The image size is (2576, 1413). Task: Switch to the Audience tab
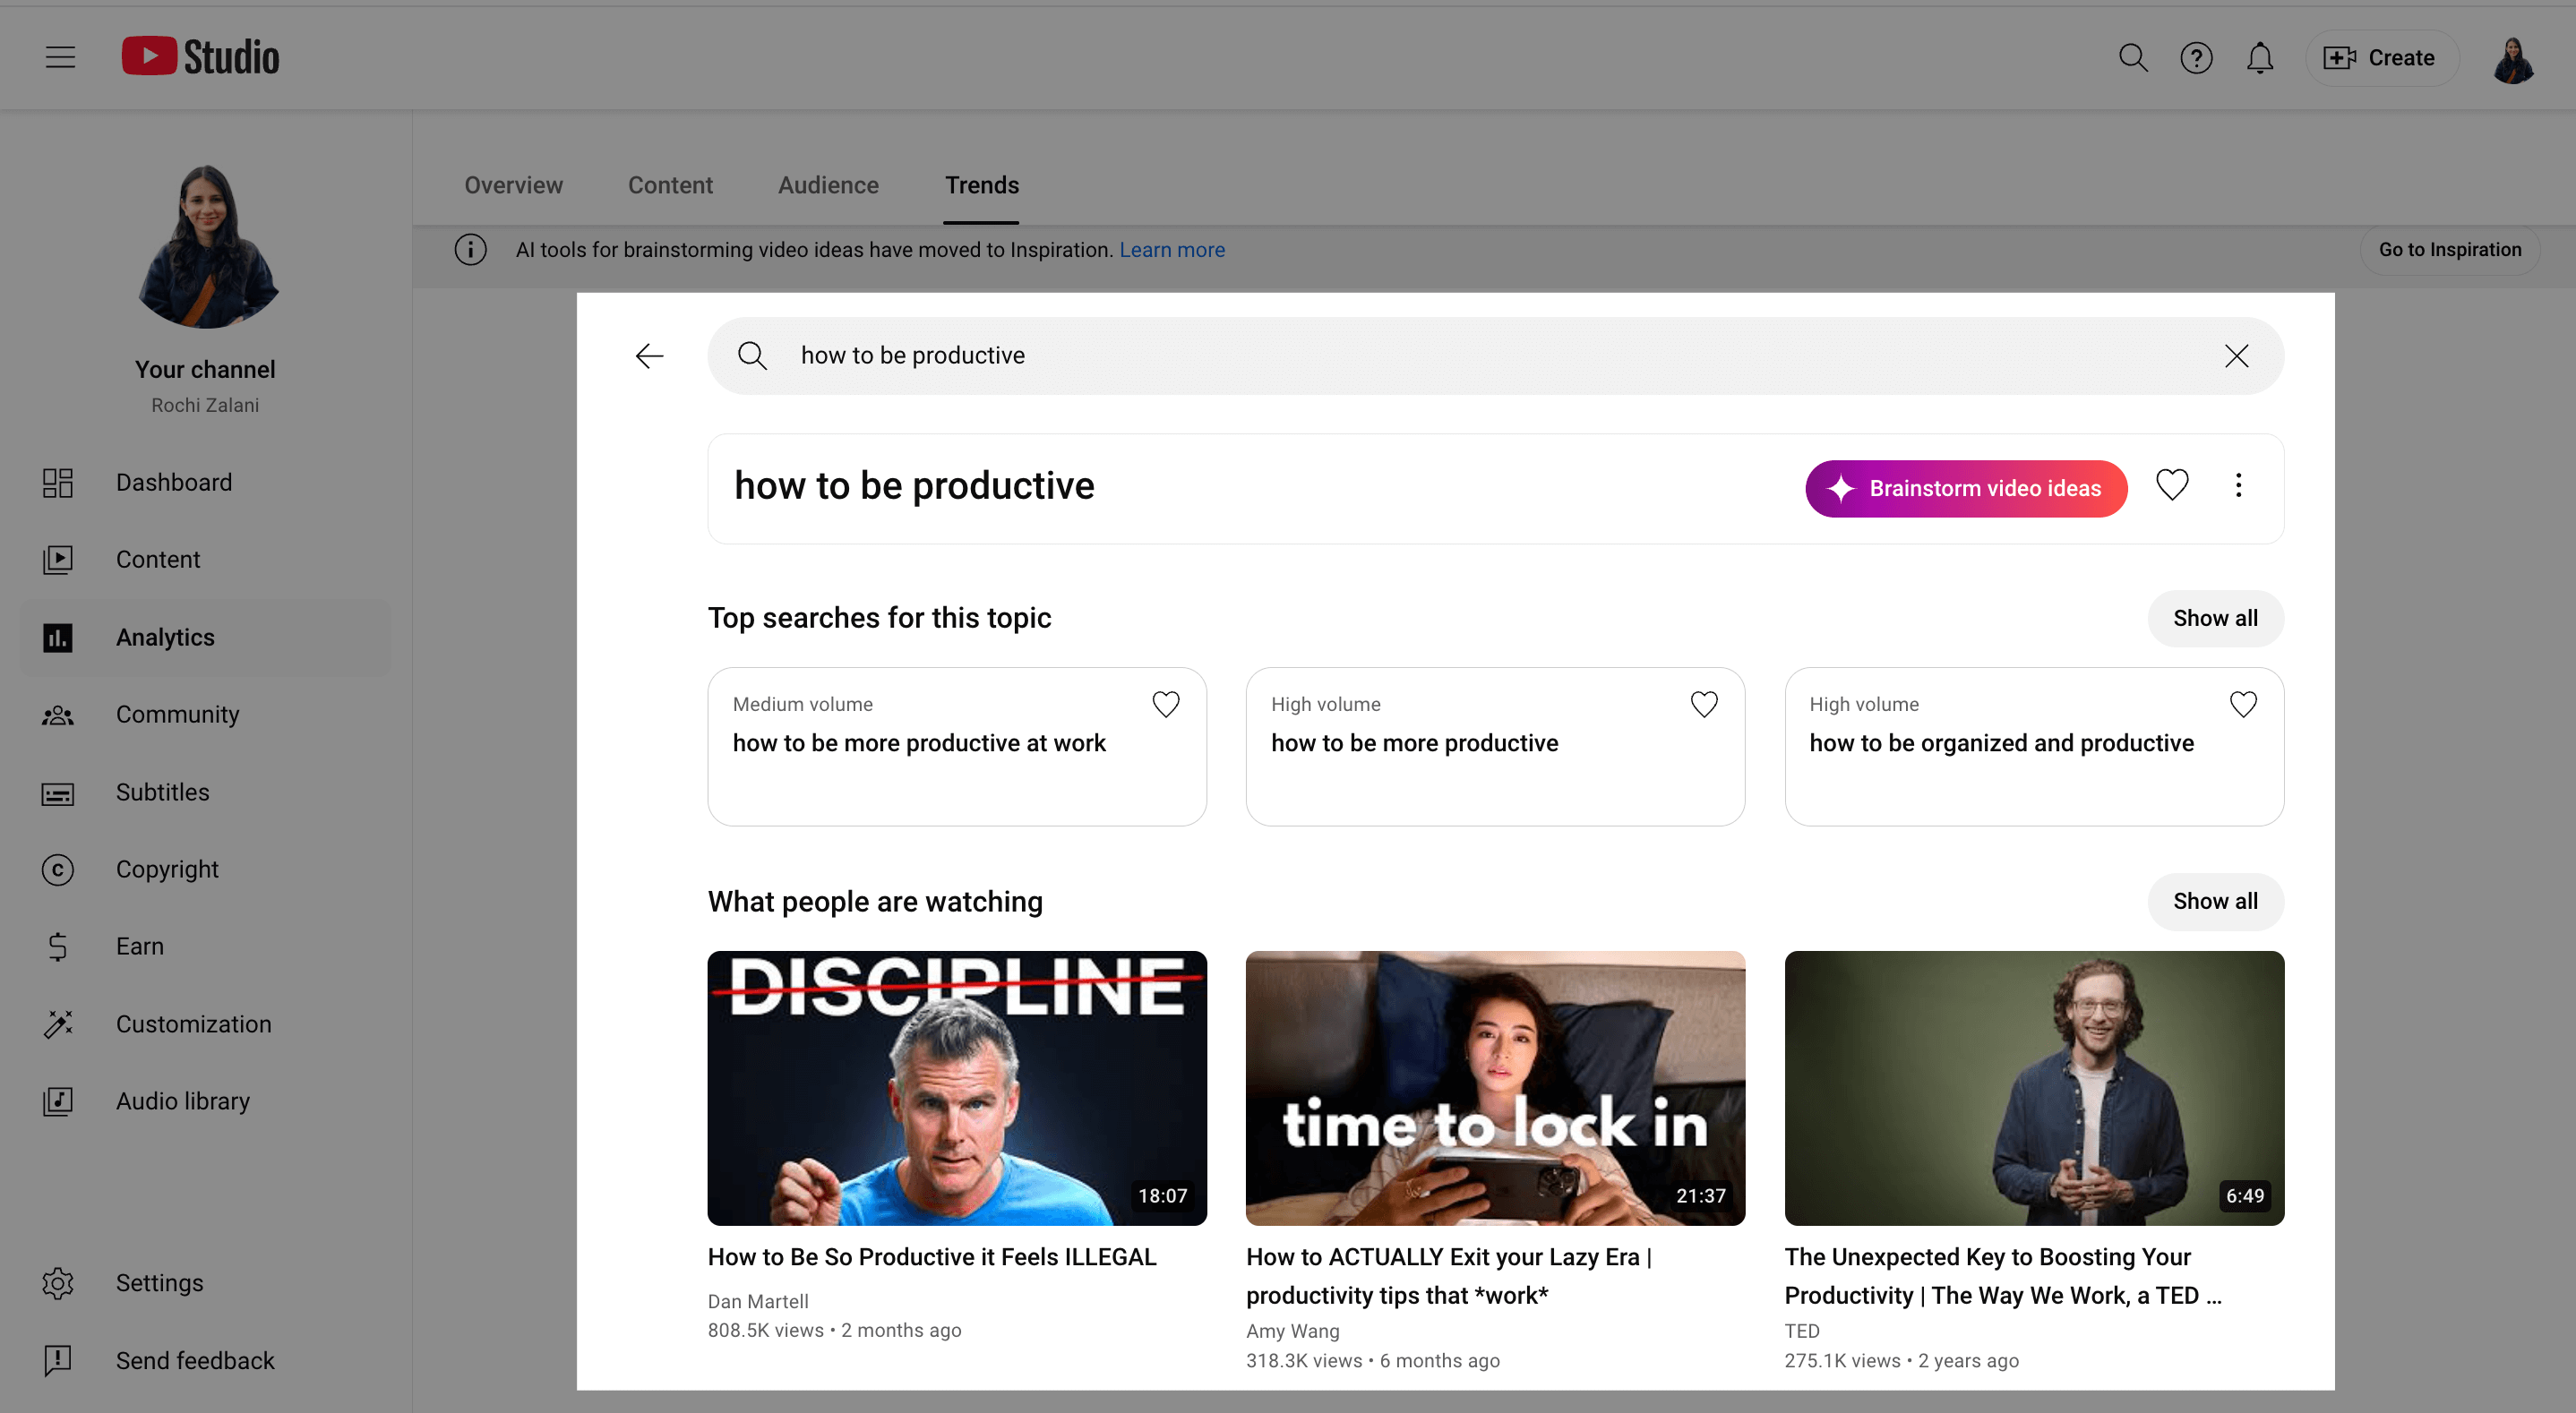coord(828,185)
